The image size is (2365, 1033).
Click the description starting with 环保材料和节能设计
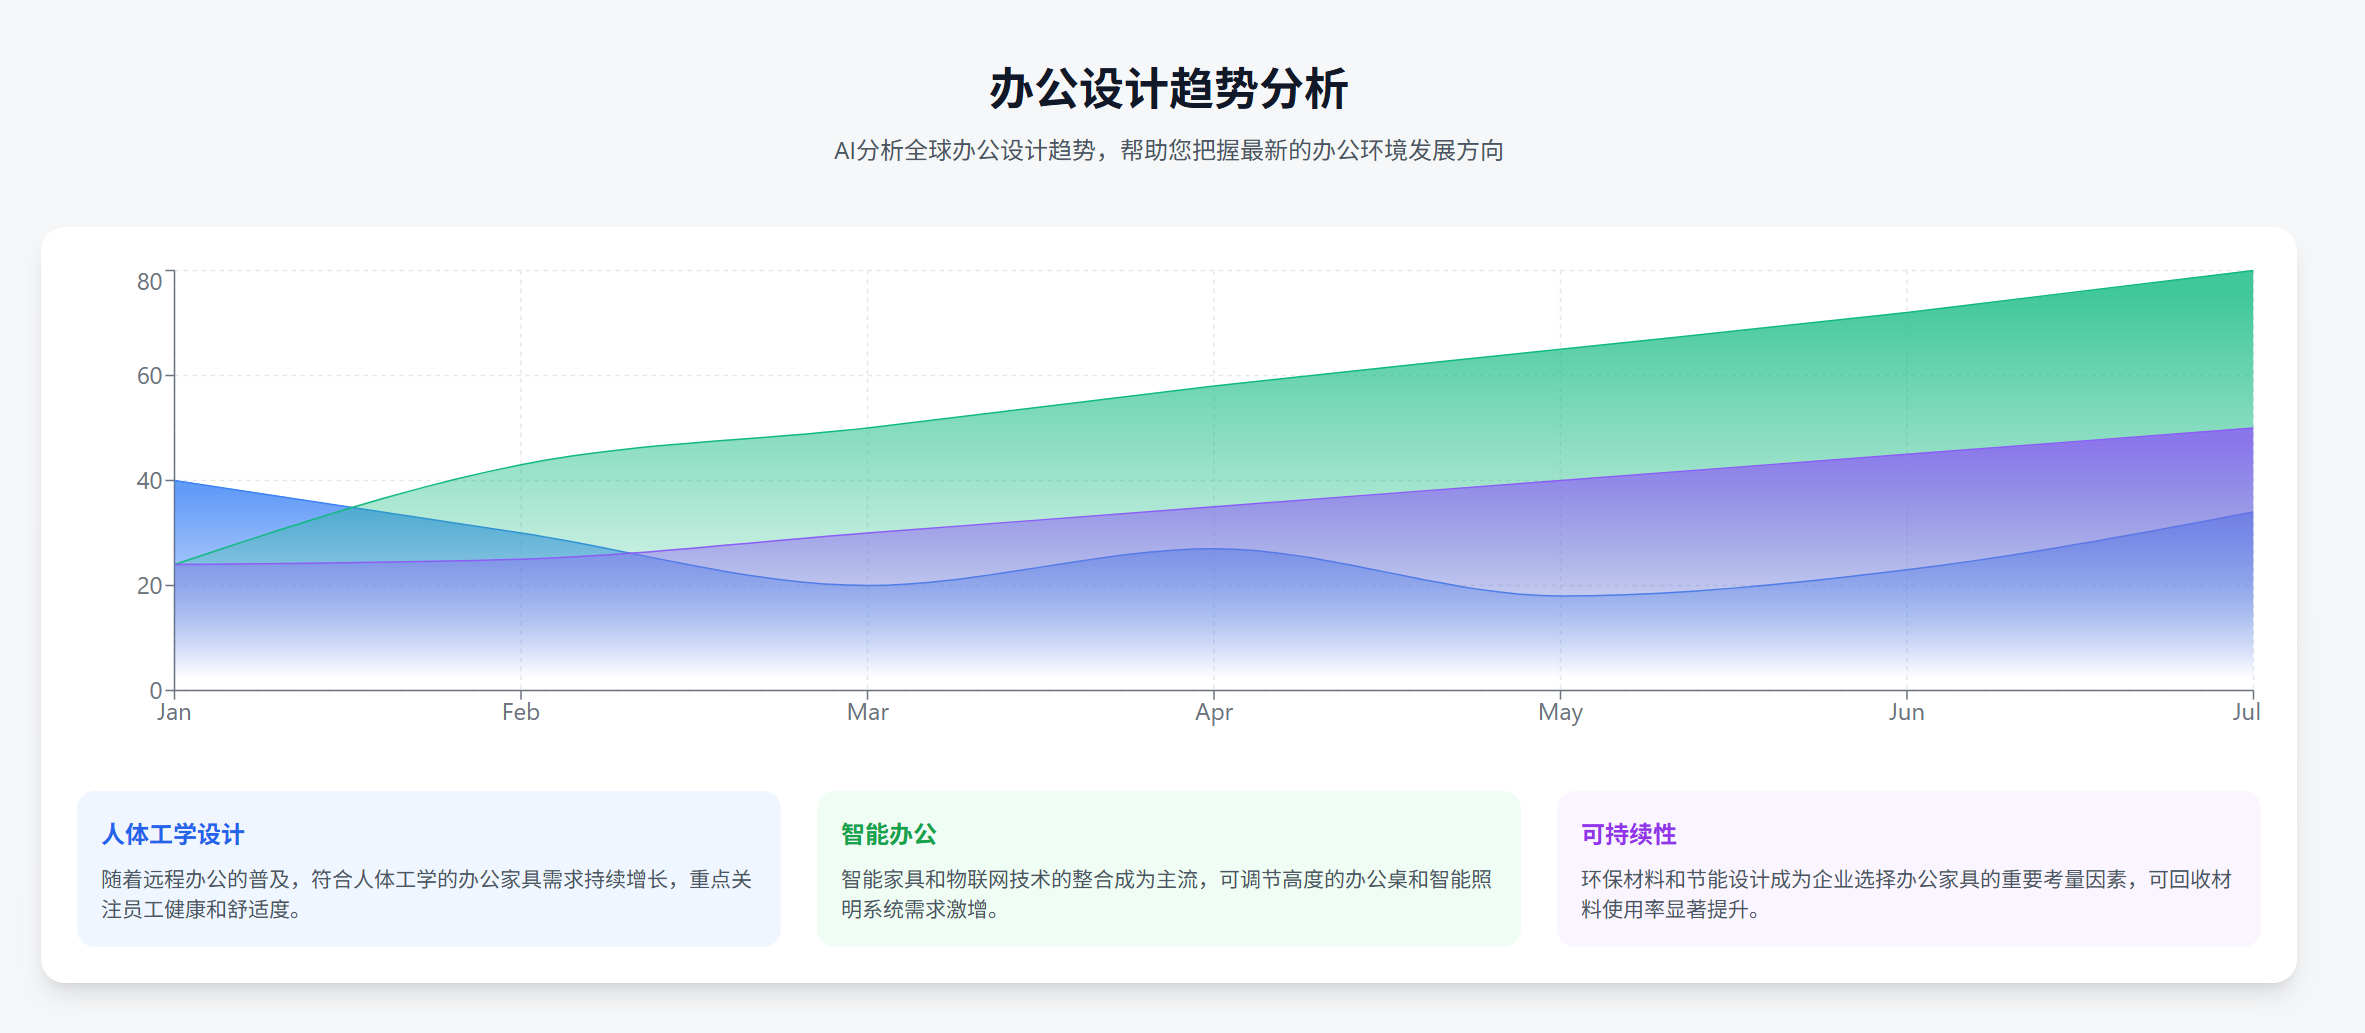tap(1907, 894)
